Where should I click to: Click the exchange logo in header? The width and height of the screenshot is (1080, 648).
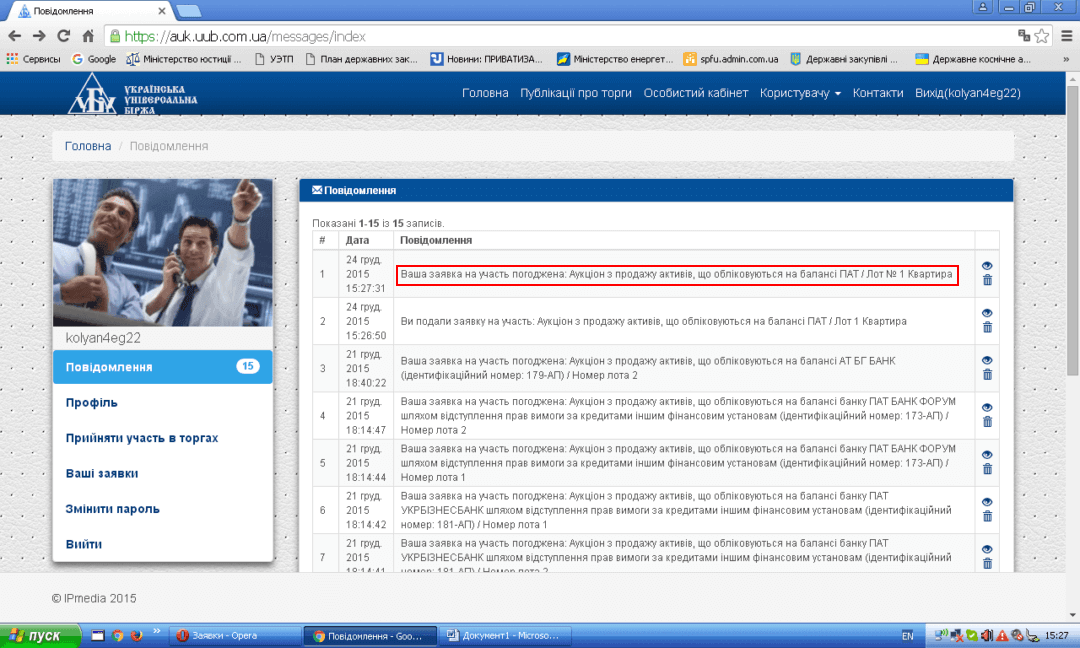pos(133,93)
